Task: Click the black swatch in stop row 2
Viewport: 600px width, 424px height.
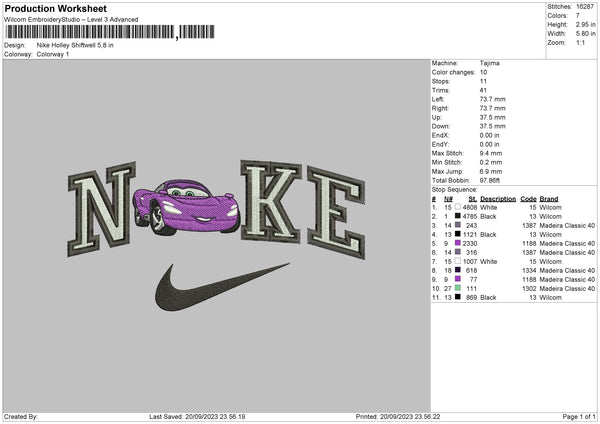Action: tap(458, 216)
